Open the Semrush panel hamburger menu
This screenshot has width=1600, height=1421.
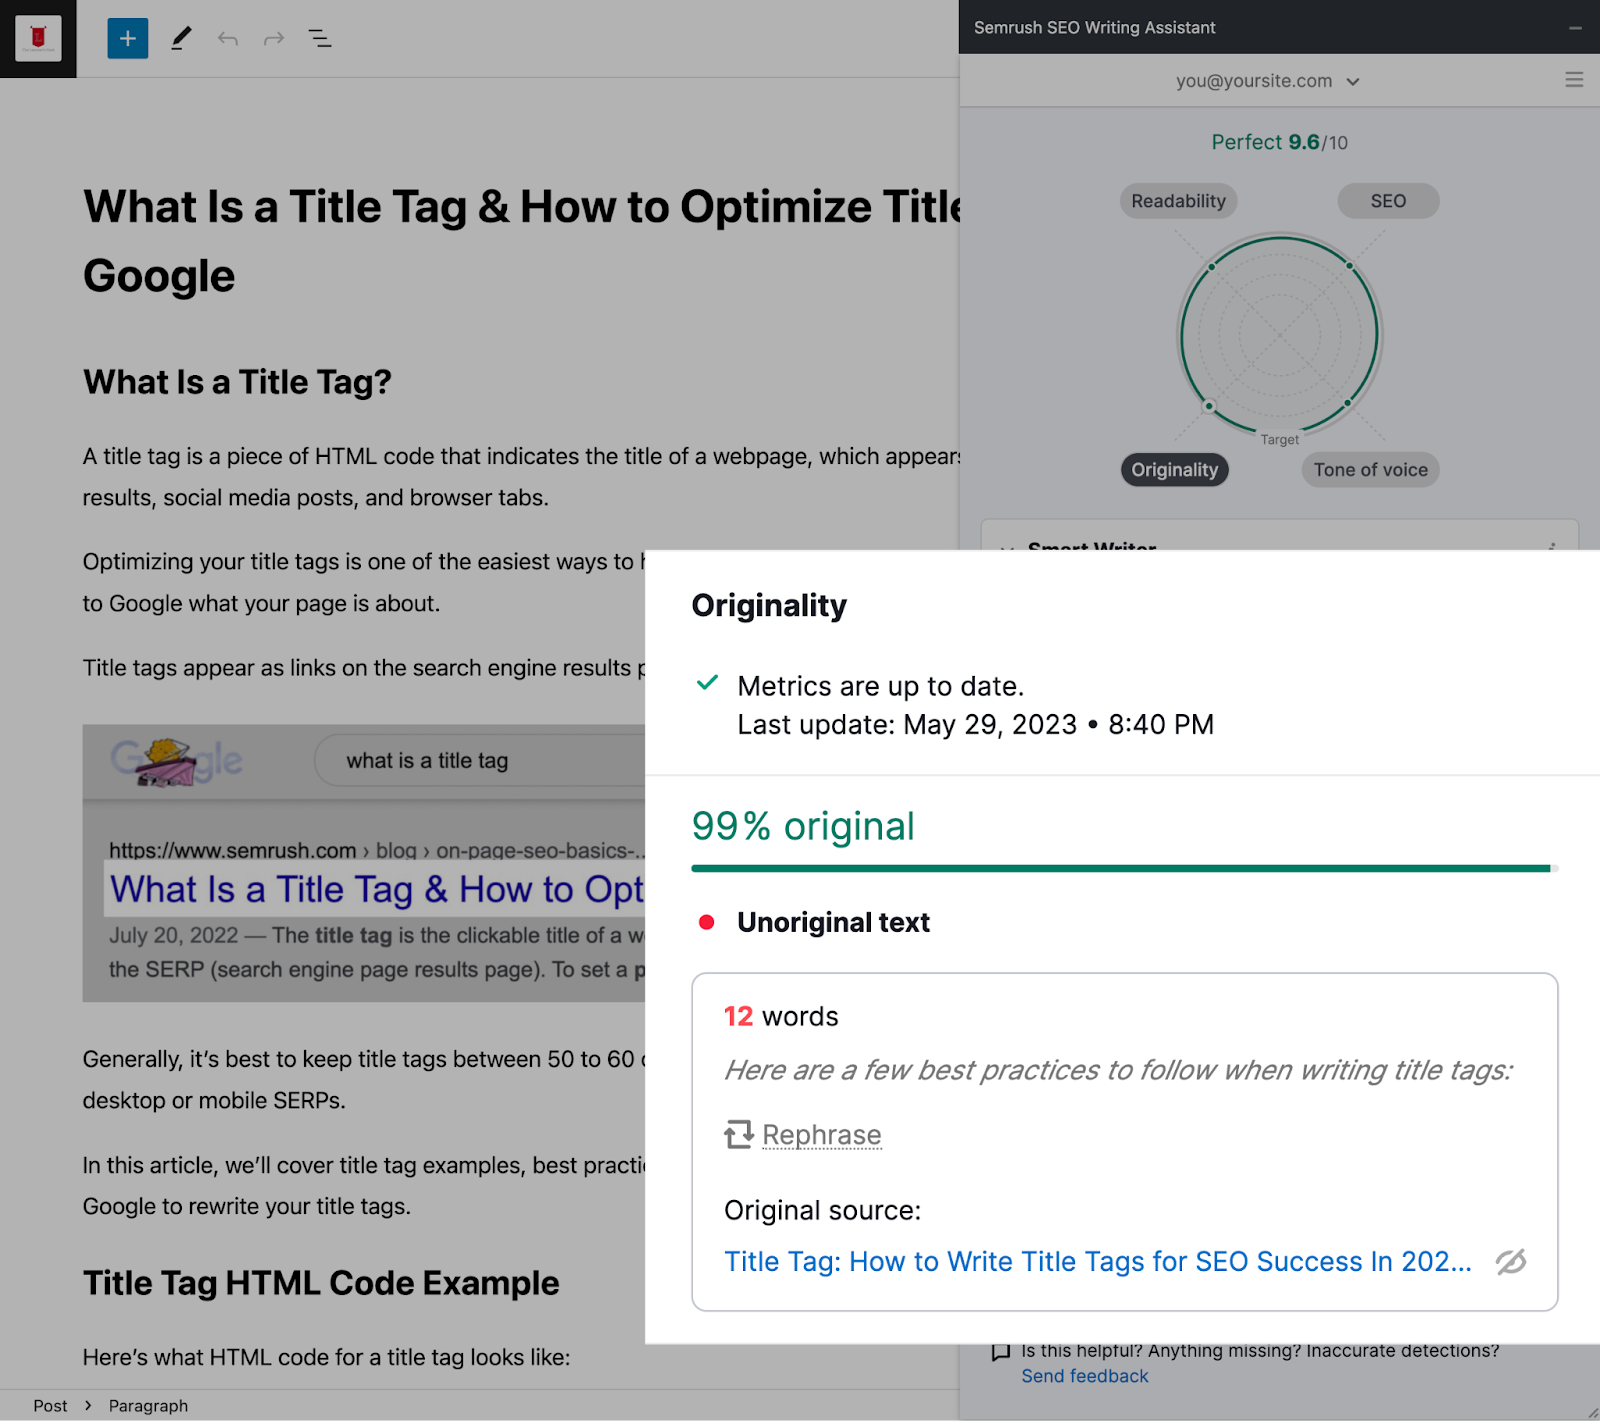(x=1573, y=80)
